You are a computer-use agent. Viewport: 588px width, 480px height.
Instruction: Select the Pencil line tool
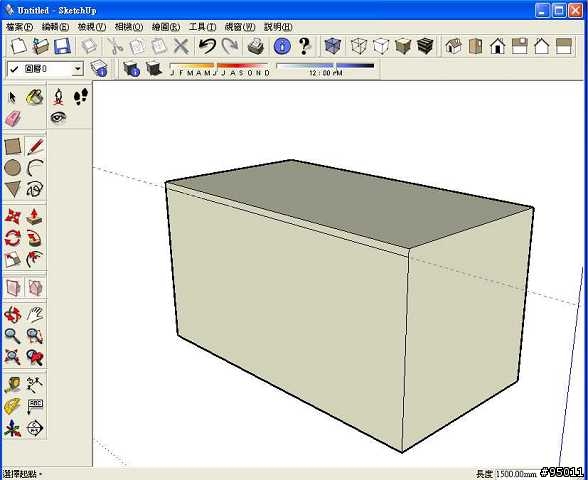(x=35, y=146)
